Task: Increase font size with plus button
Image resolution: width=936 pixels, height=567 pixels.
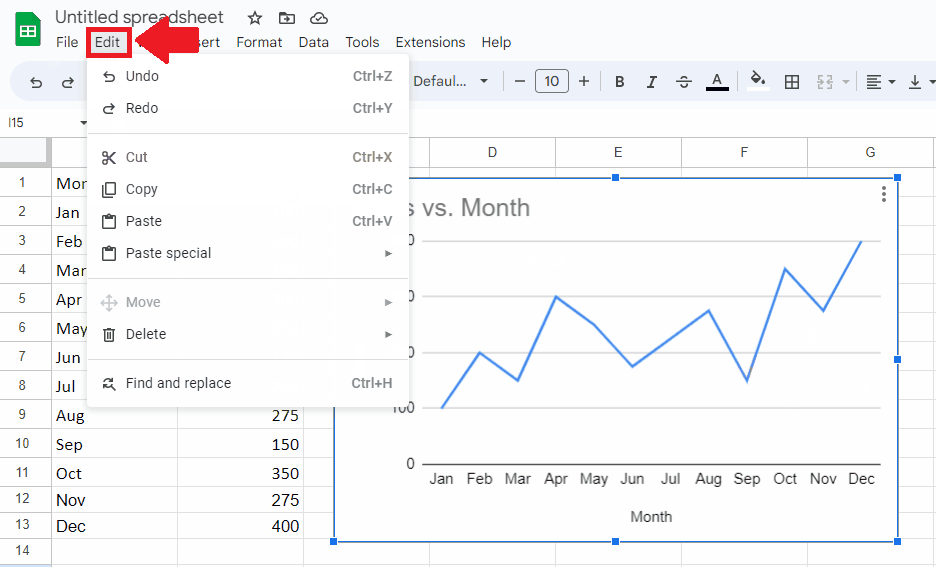Action: click(584, 81)
